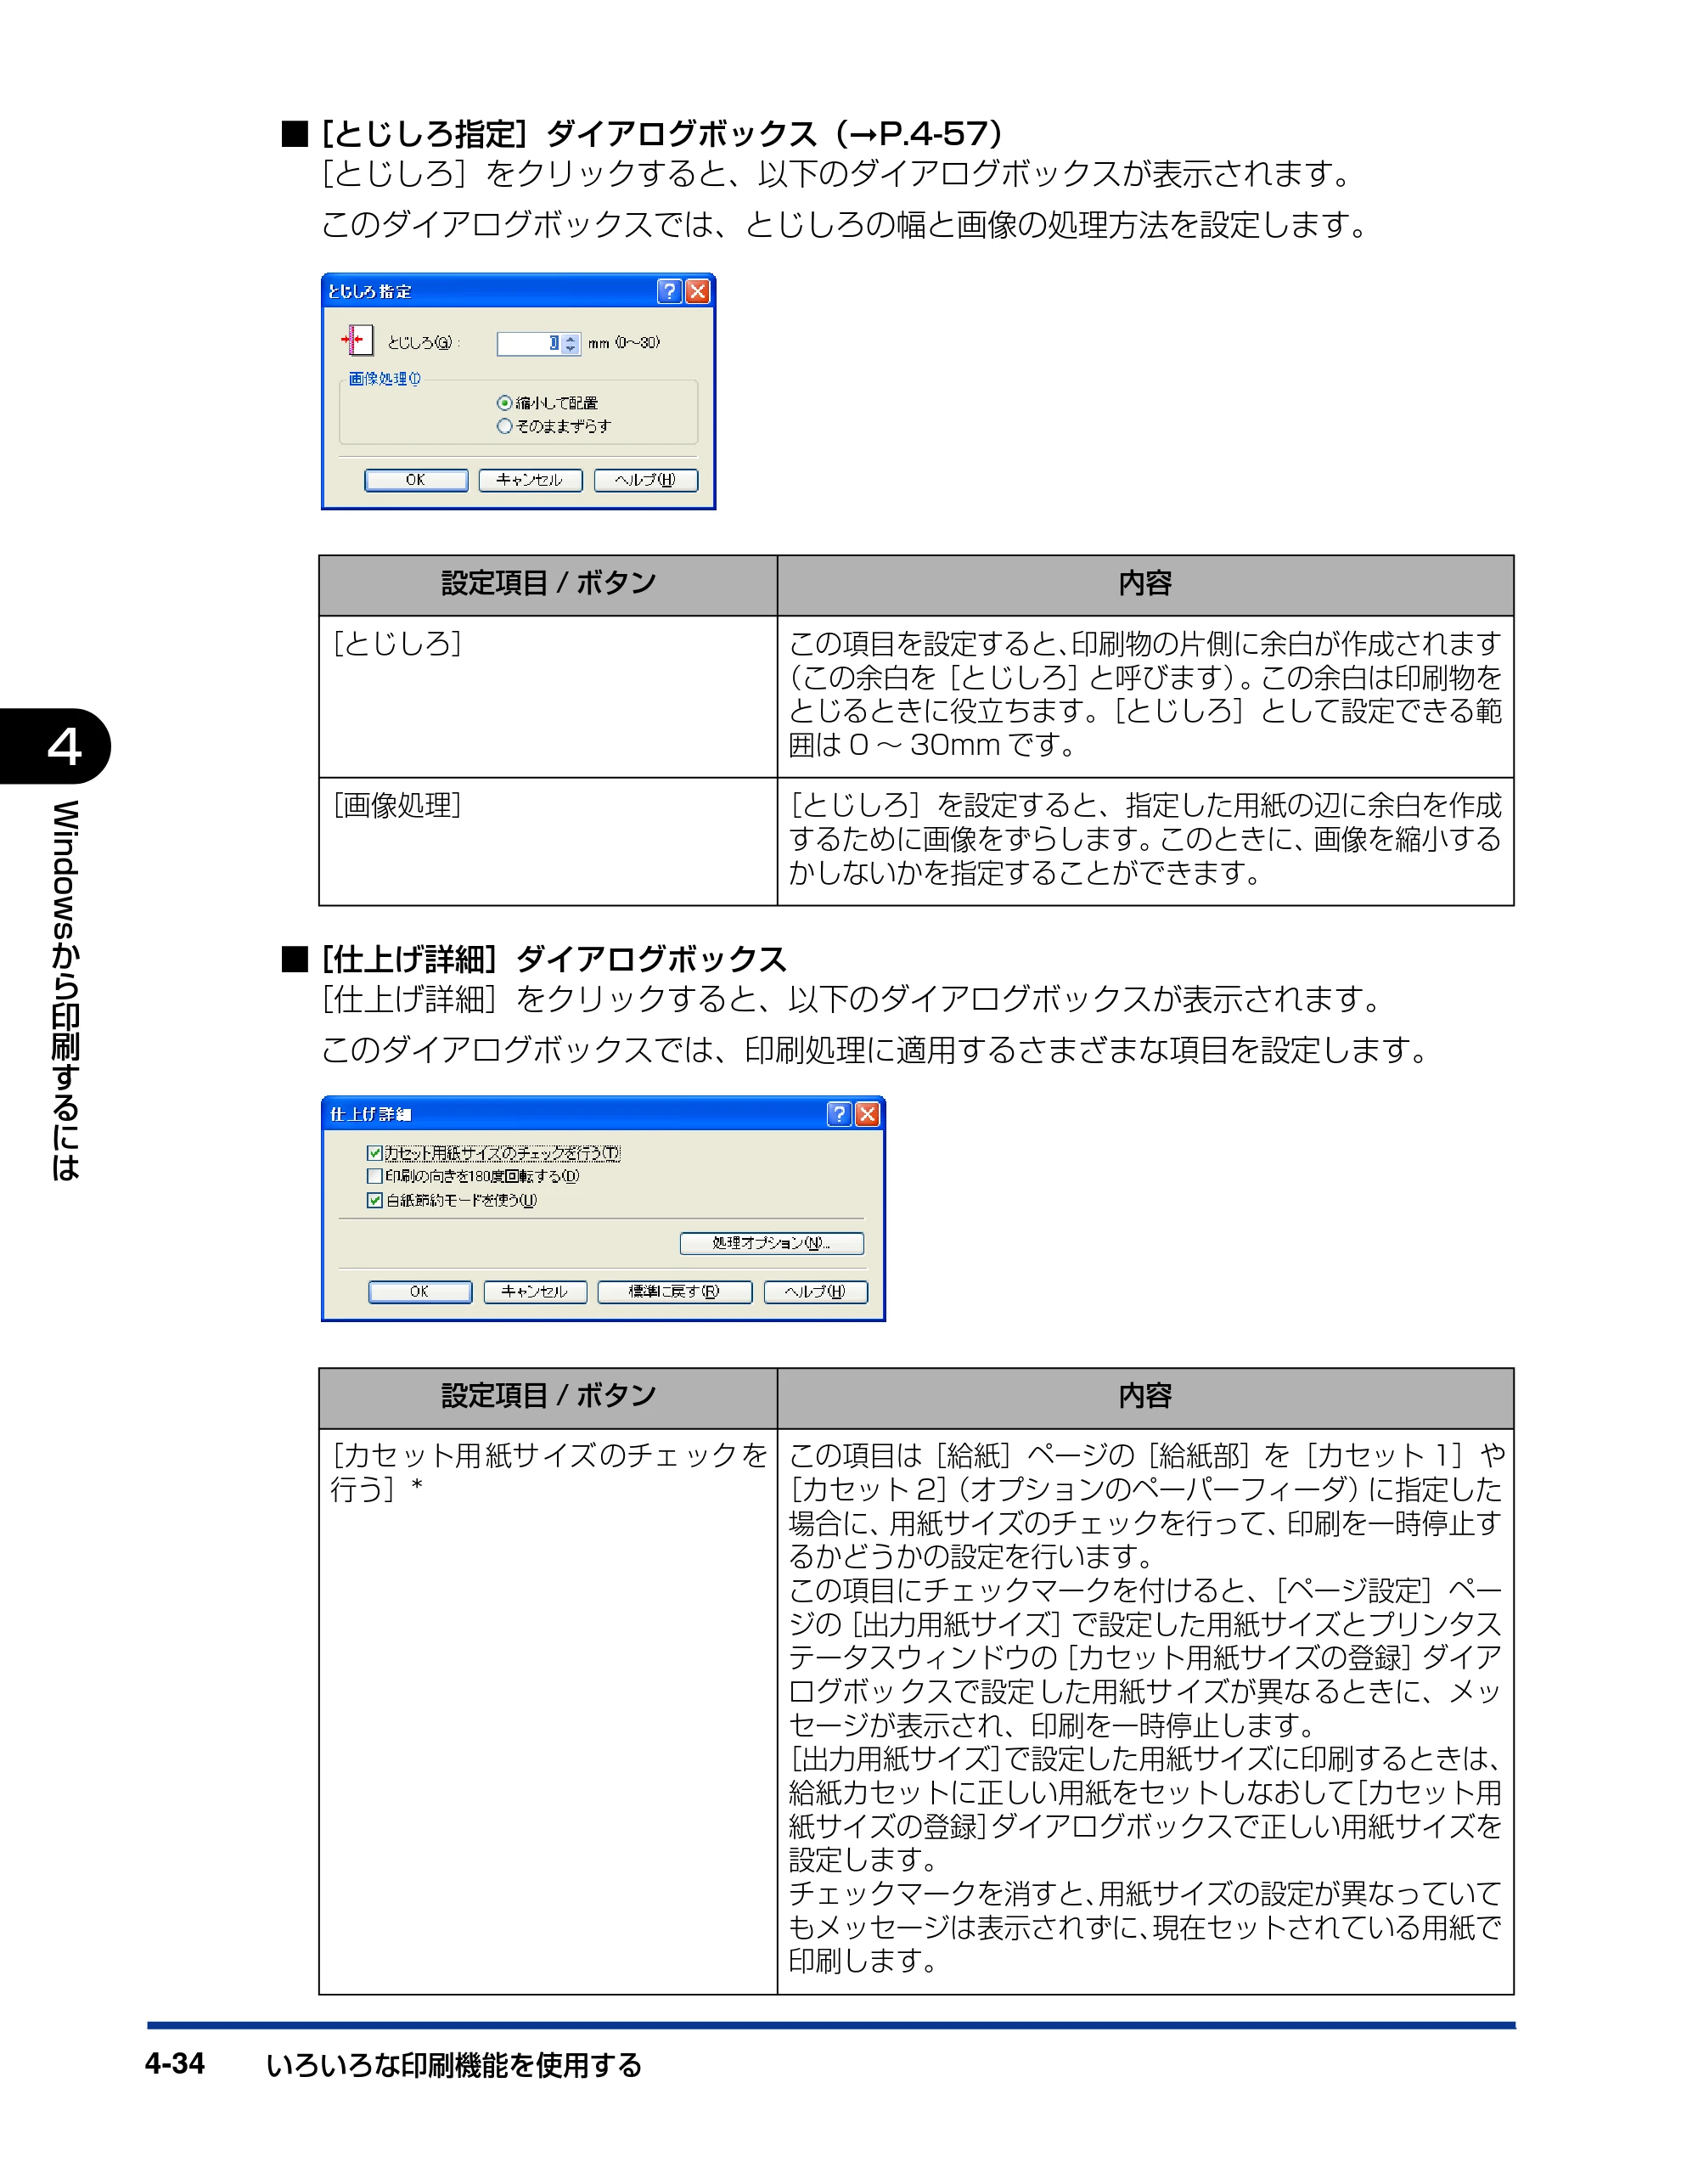1698x2184 pixels.
Task: Click ヘルプ(H) in the とじしろ指定 dialog
Action: (x=645, y=480)
